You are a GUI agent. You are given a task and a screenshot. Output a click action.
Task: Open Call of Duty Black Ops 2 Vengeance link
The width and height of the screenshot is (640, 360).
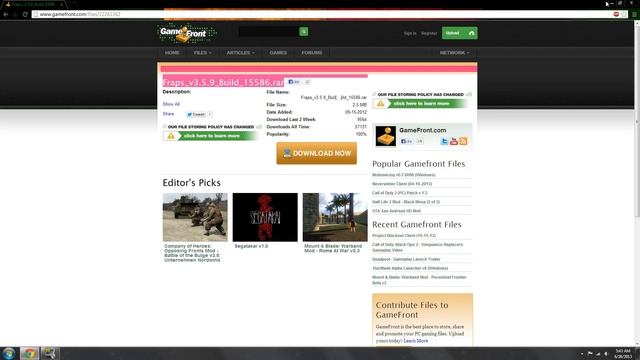click(417, 247)
